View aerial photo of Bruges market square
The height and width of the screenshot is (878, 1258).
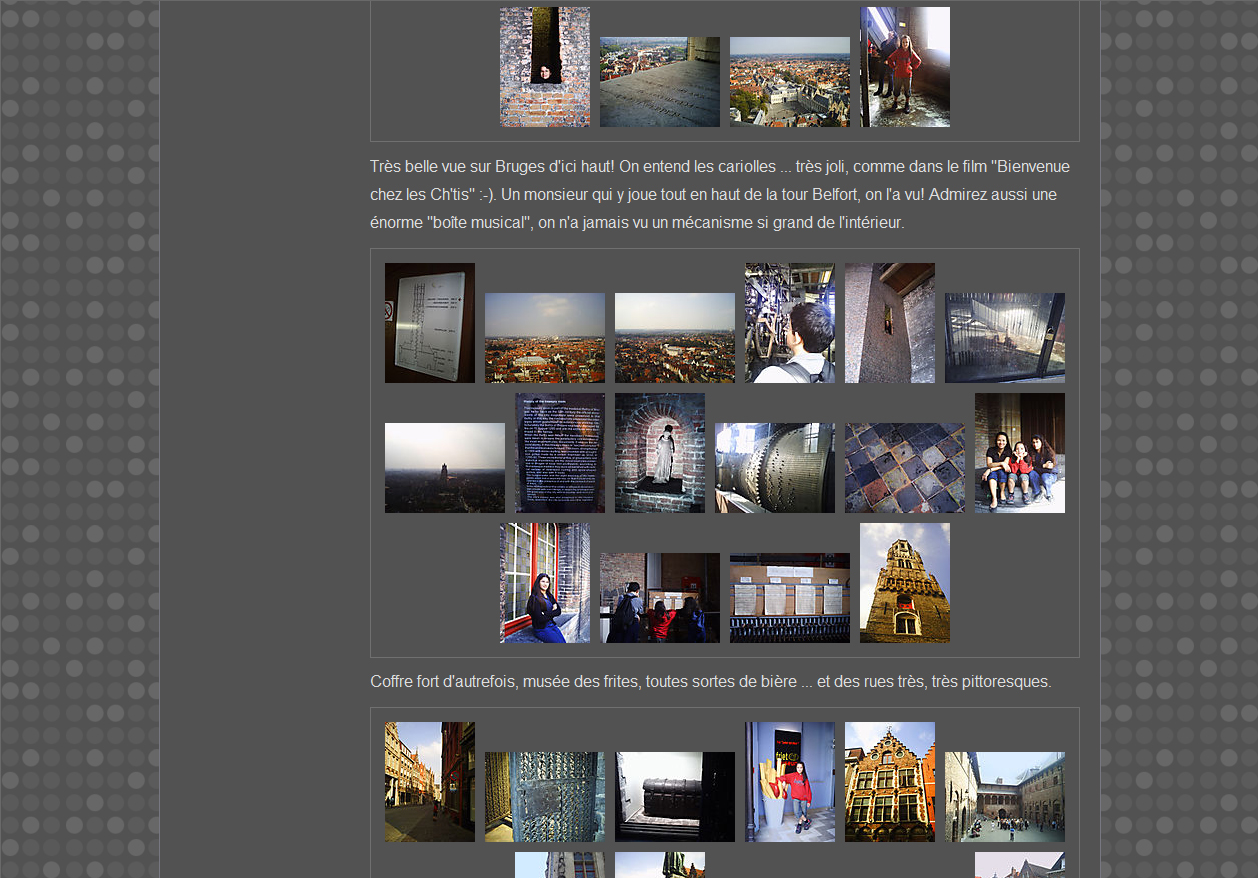[789, 82]
